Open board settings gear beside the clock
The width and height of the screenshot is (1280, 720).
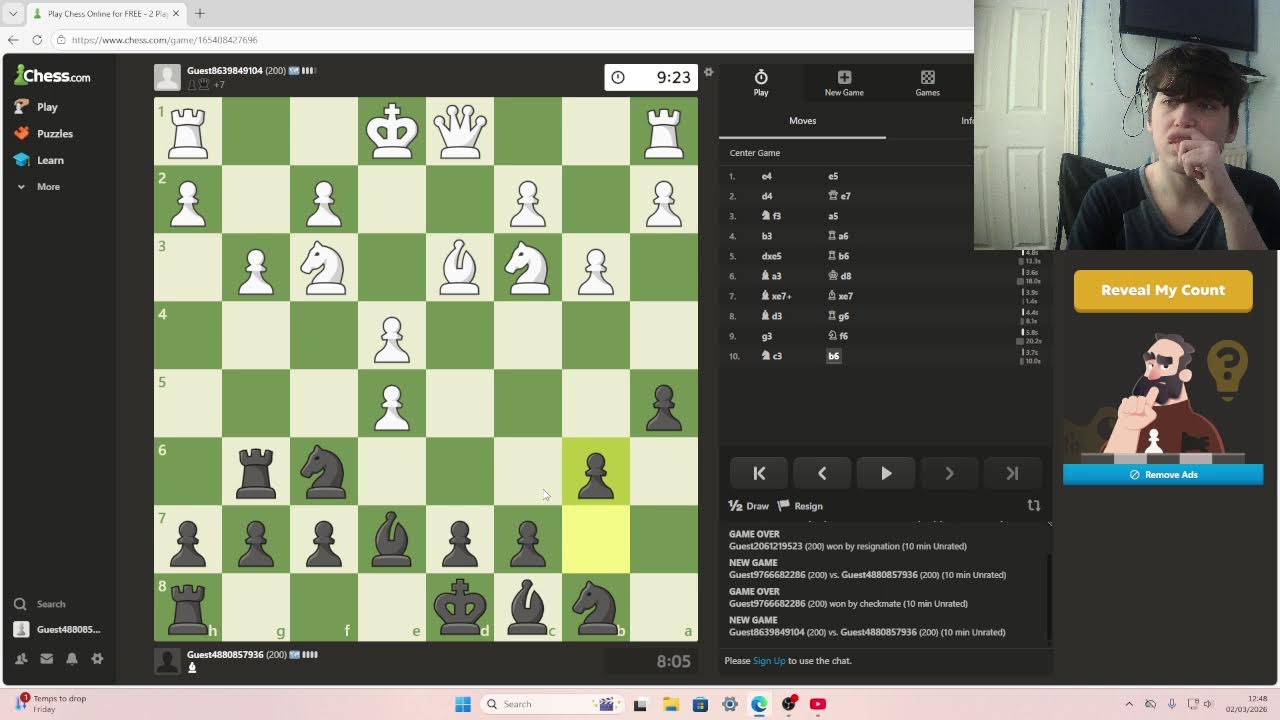(708, 72)
